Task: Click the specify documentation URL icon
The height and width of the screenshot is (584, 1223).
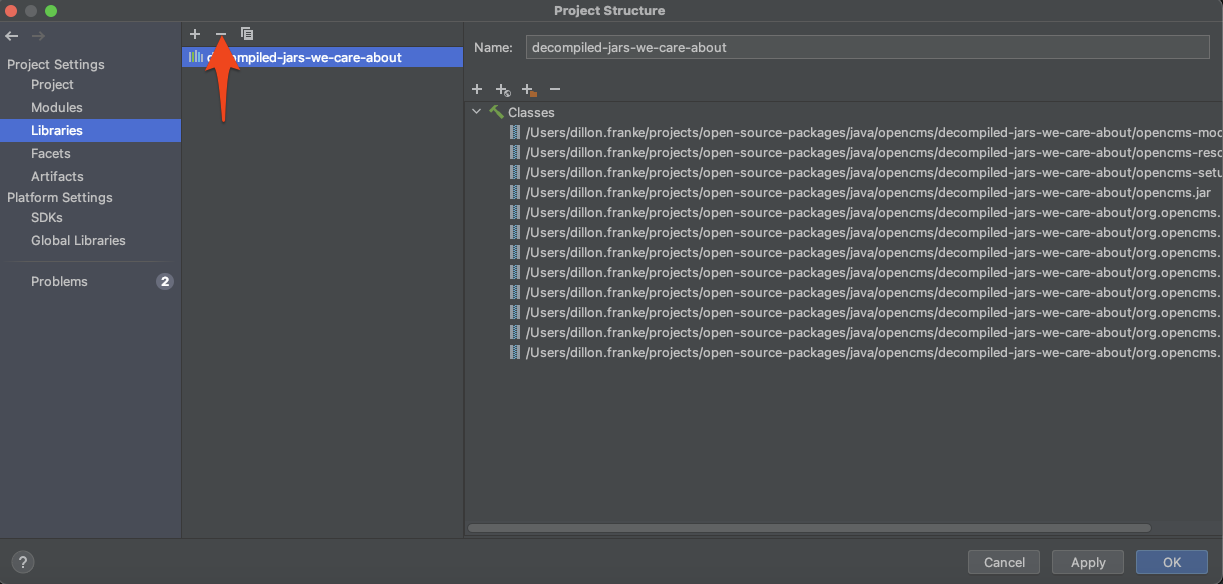Action: click(503, 89)
